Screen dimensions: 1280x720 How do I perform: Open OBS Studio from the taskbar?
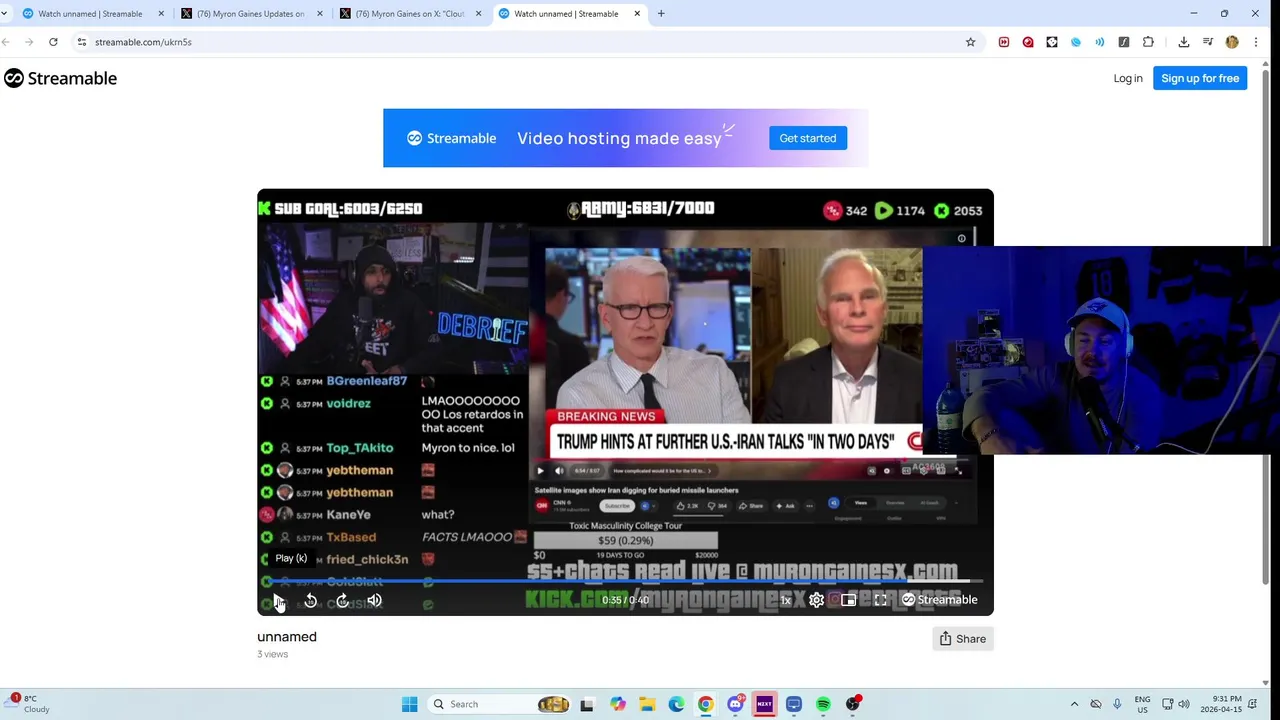click(853, 704)
